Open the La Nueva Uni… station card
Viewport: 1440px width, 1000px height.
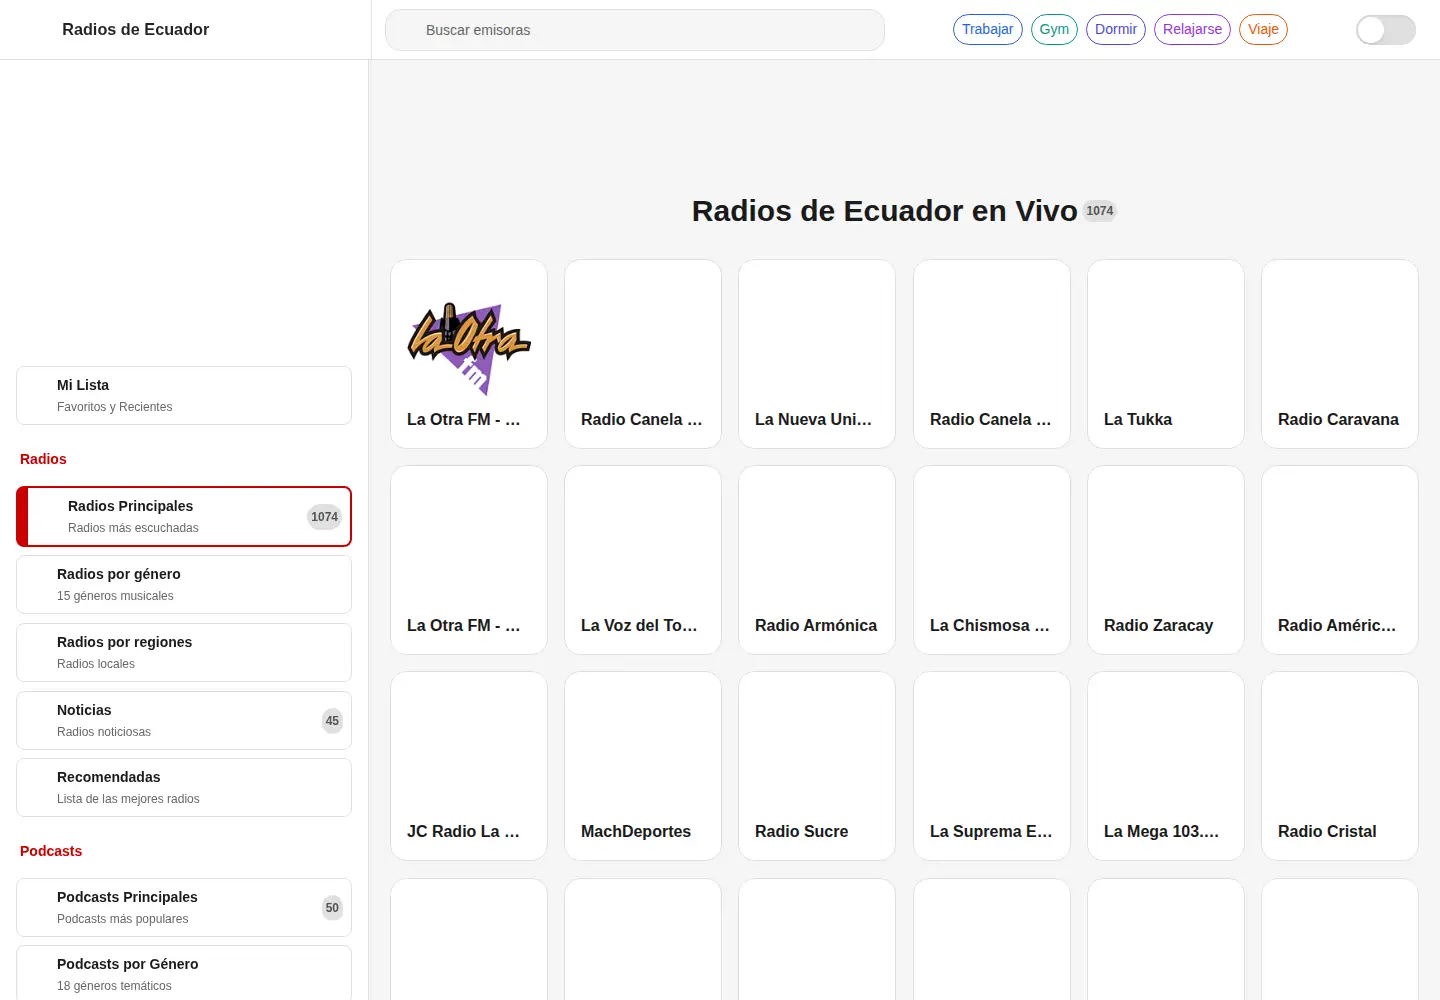pyautogui.click(x=817, y=354)
